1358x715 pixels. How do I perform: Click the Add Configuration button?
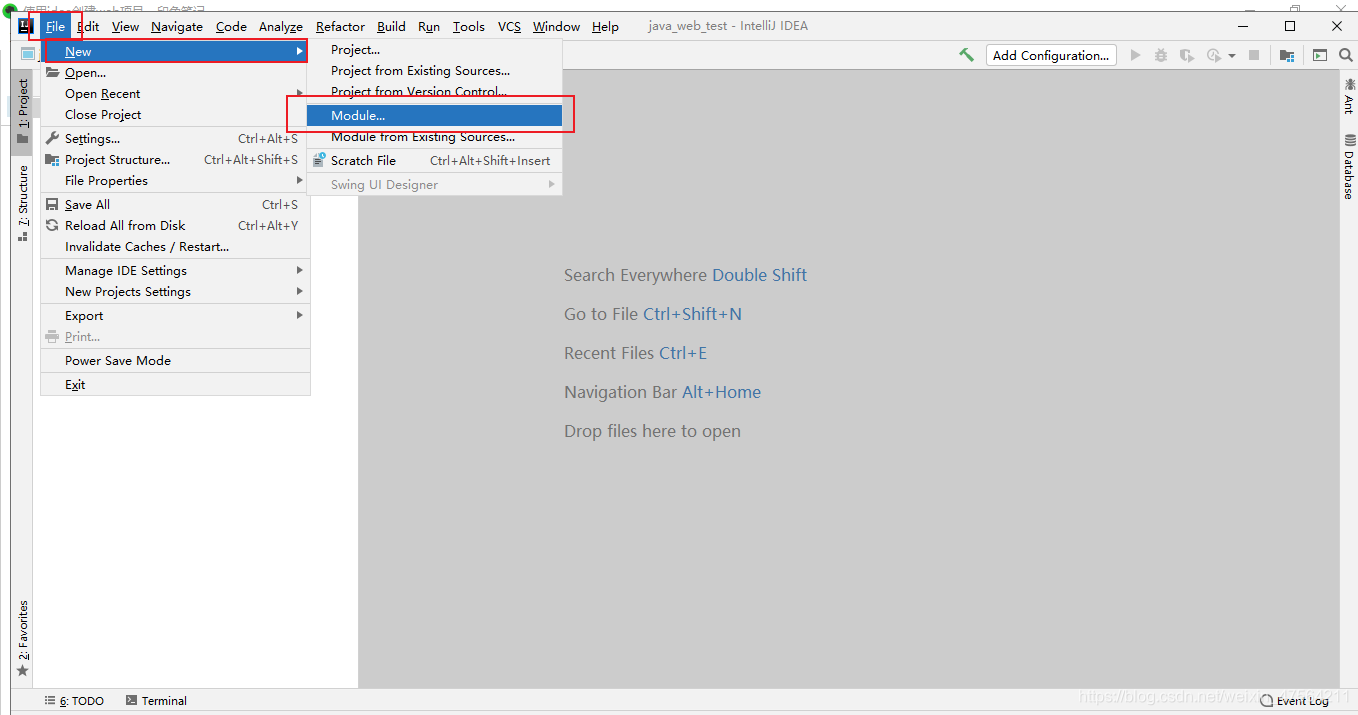tap(1051, 55)
